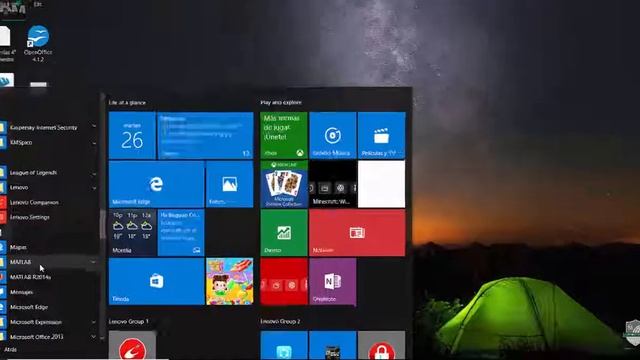
Task: Open the red tile left of OneNote
Action: click(x=284, y=281)
